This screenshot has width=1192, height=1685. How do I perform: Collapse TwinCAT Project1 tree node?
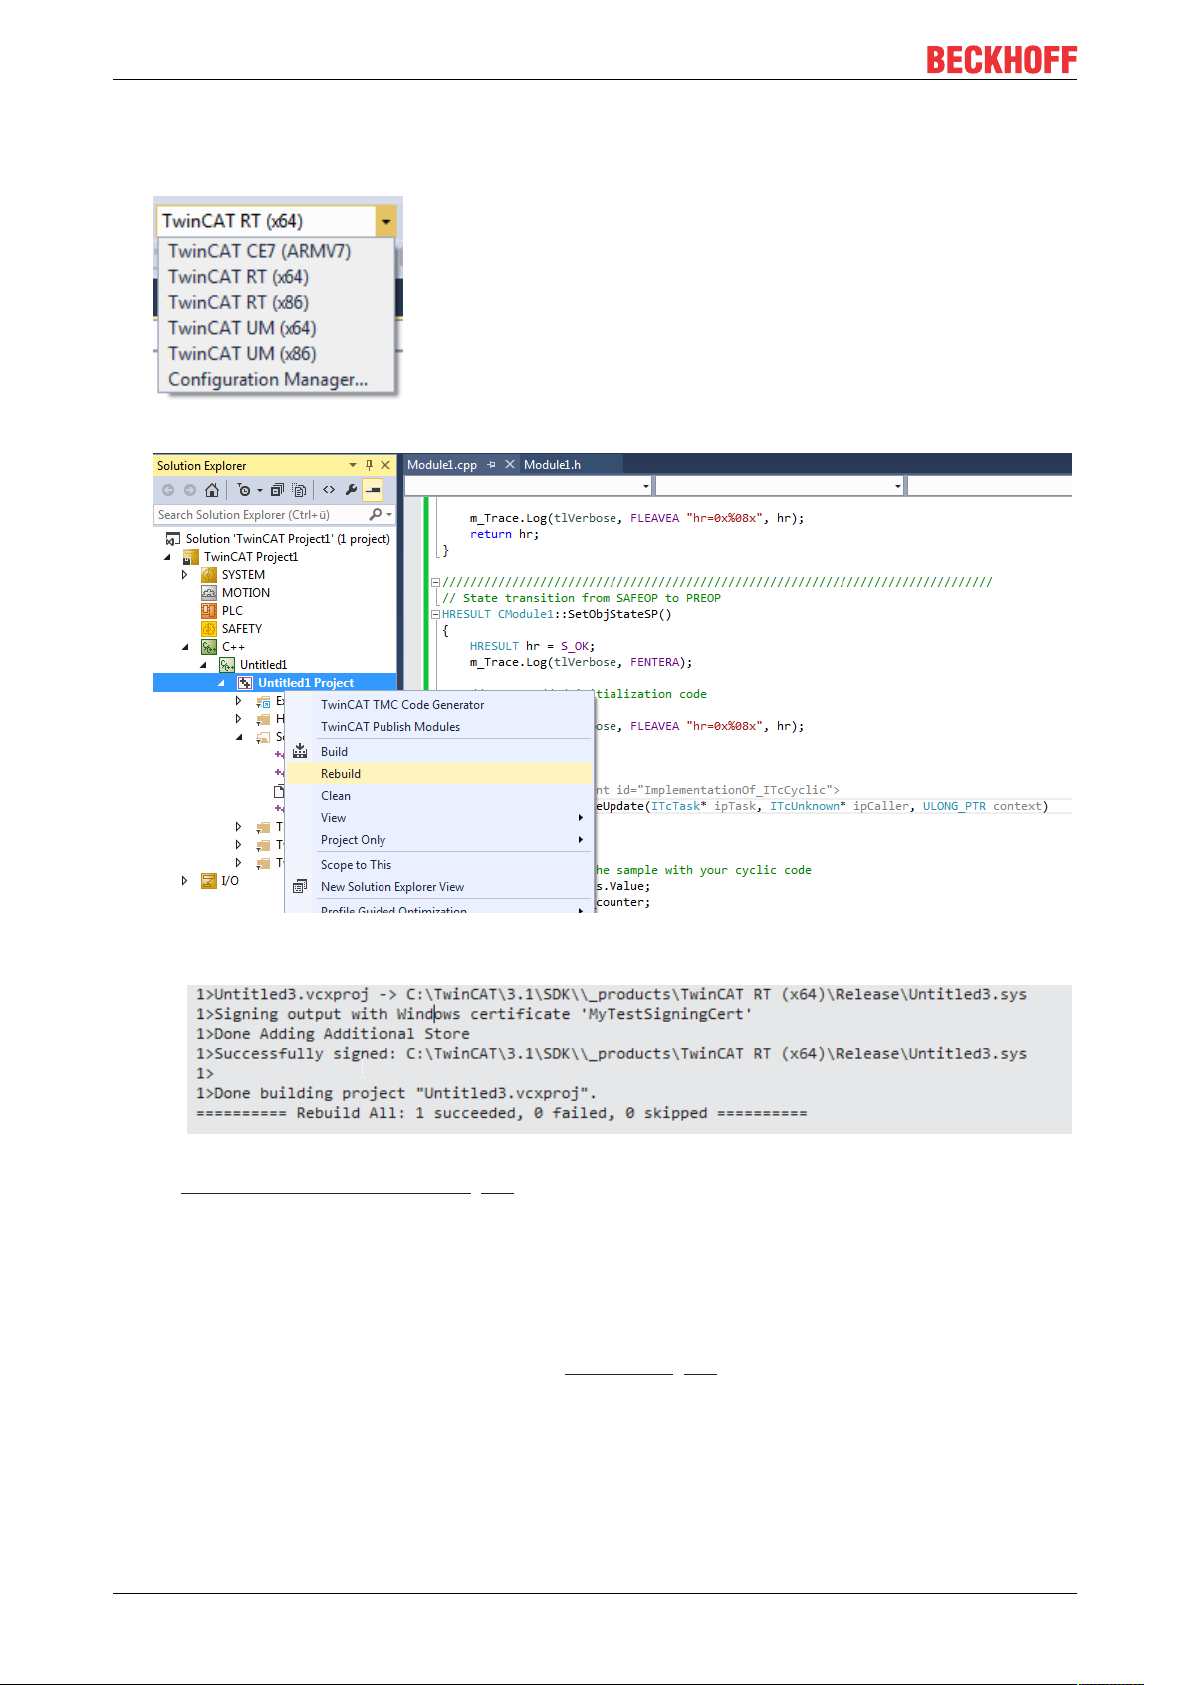pos(167,557)
